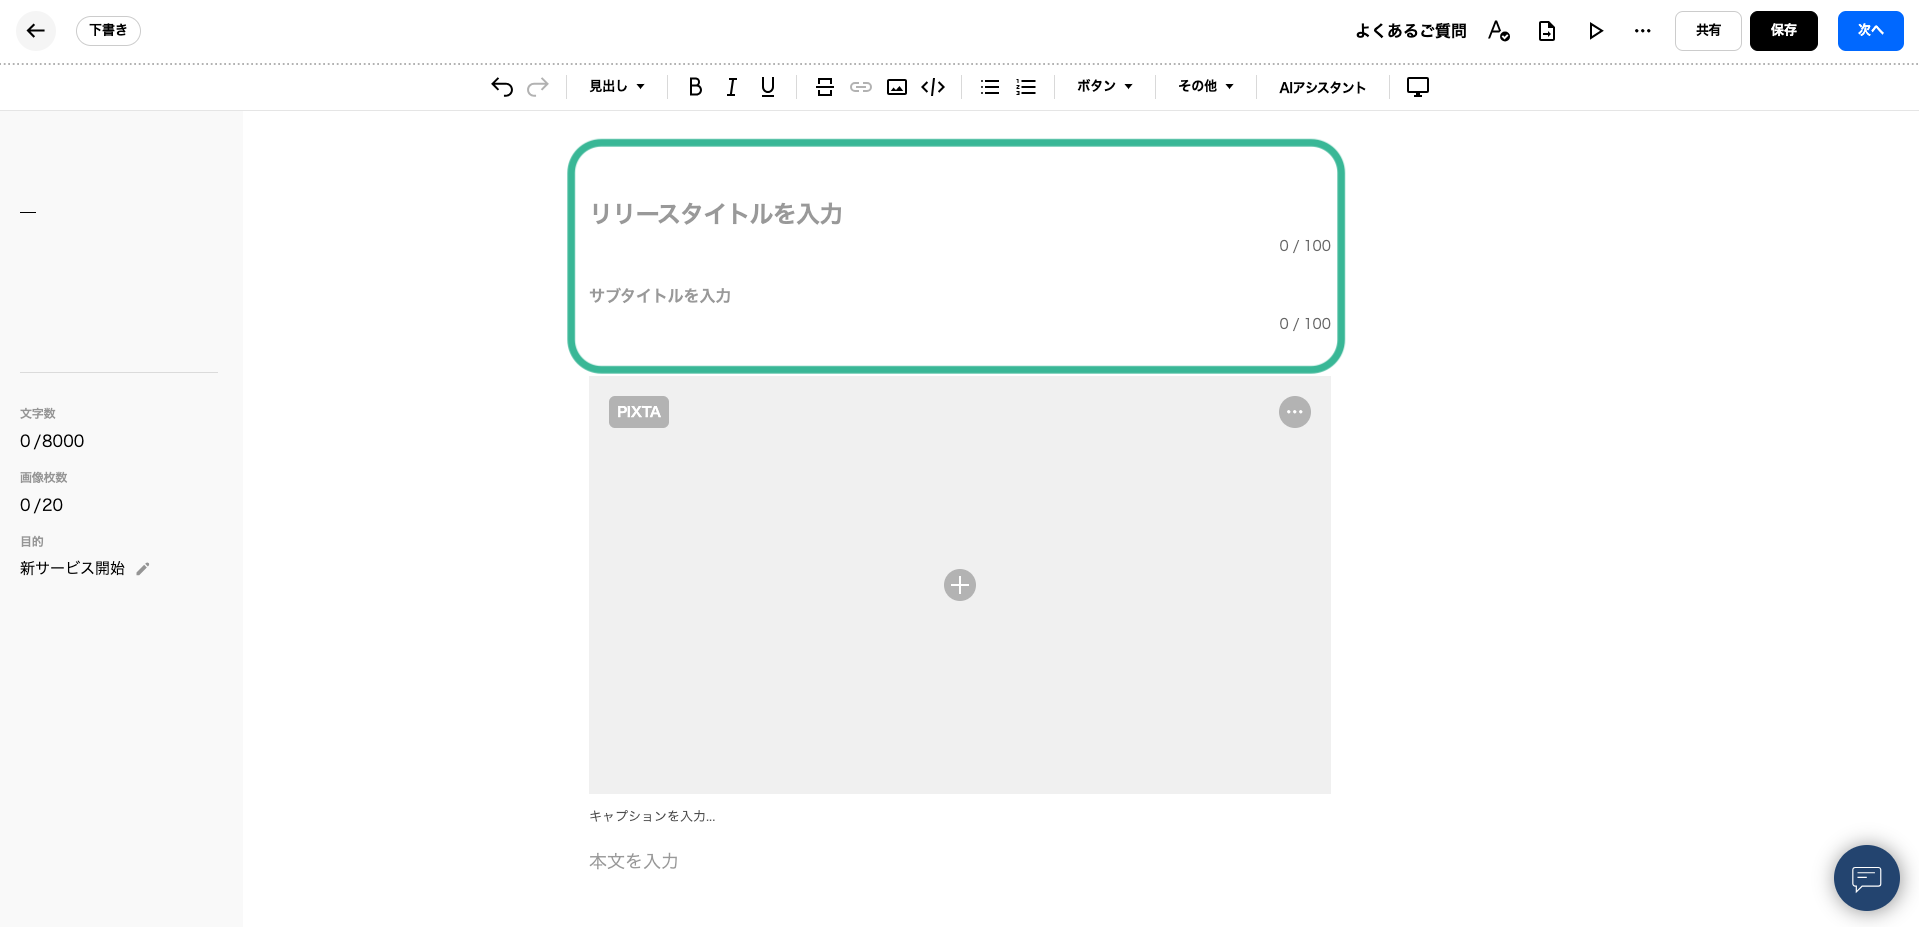The height and width of the screenshot is (927, 1919).
Task: Undo the last edit
Action: 502,87
